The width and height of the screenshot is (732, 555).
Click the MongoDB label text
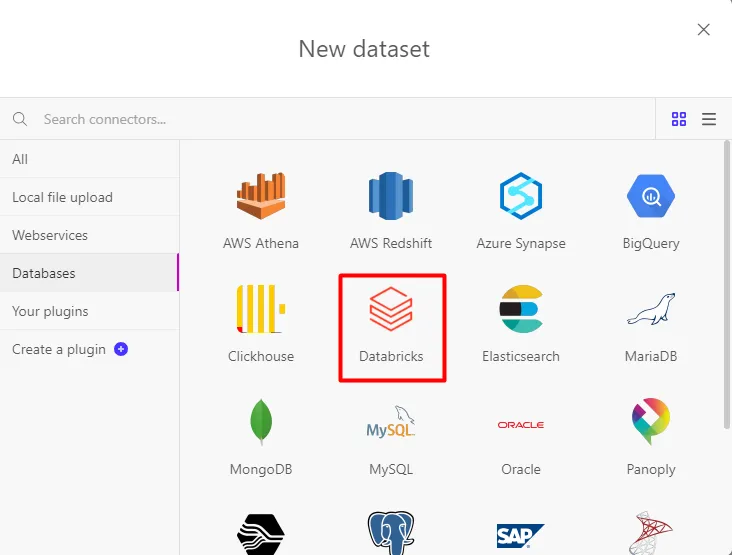pyautogui.click(x=261, y=470)
